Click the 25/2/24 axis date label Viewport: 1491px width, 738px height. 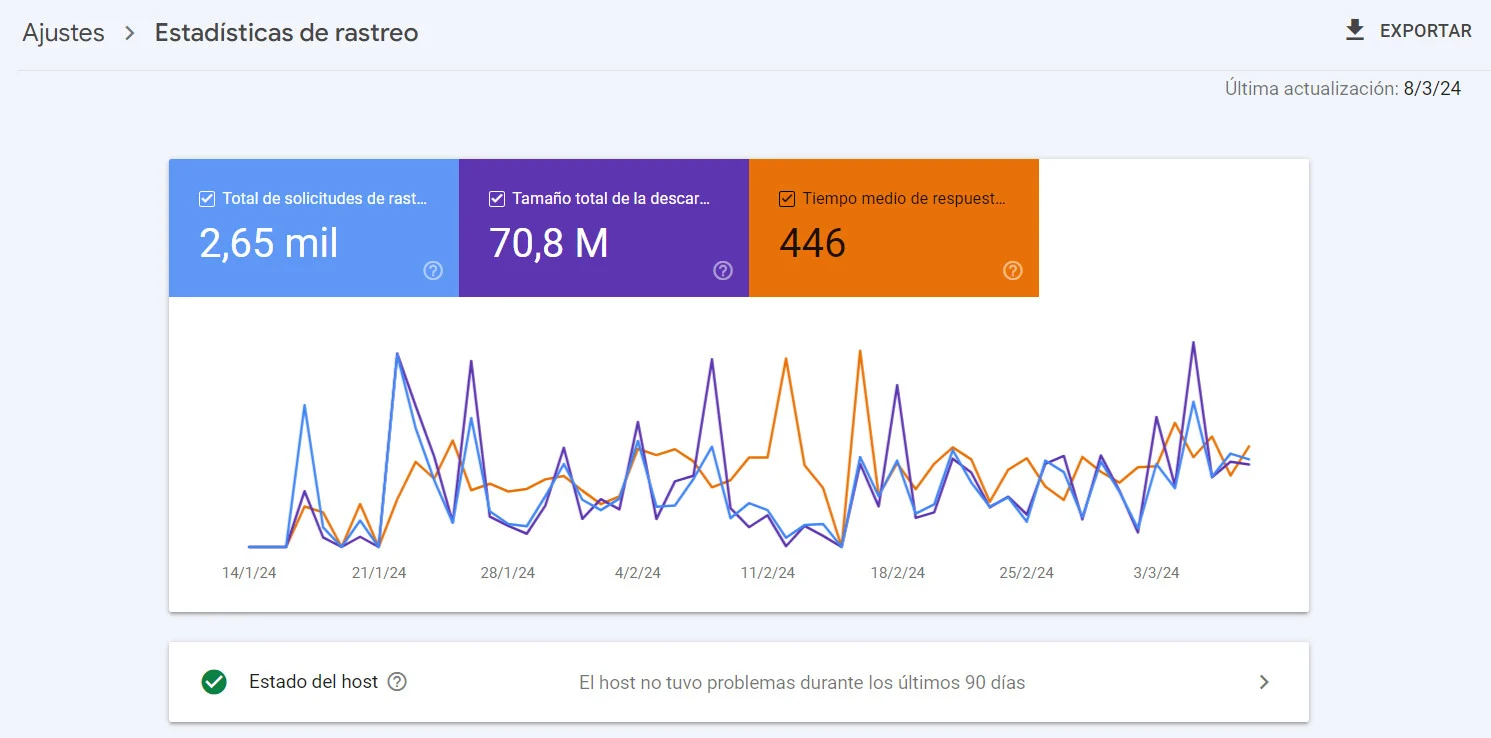[1027, 573]
